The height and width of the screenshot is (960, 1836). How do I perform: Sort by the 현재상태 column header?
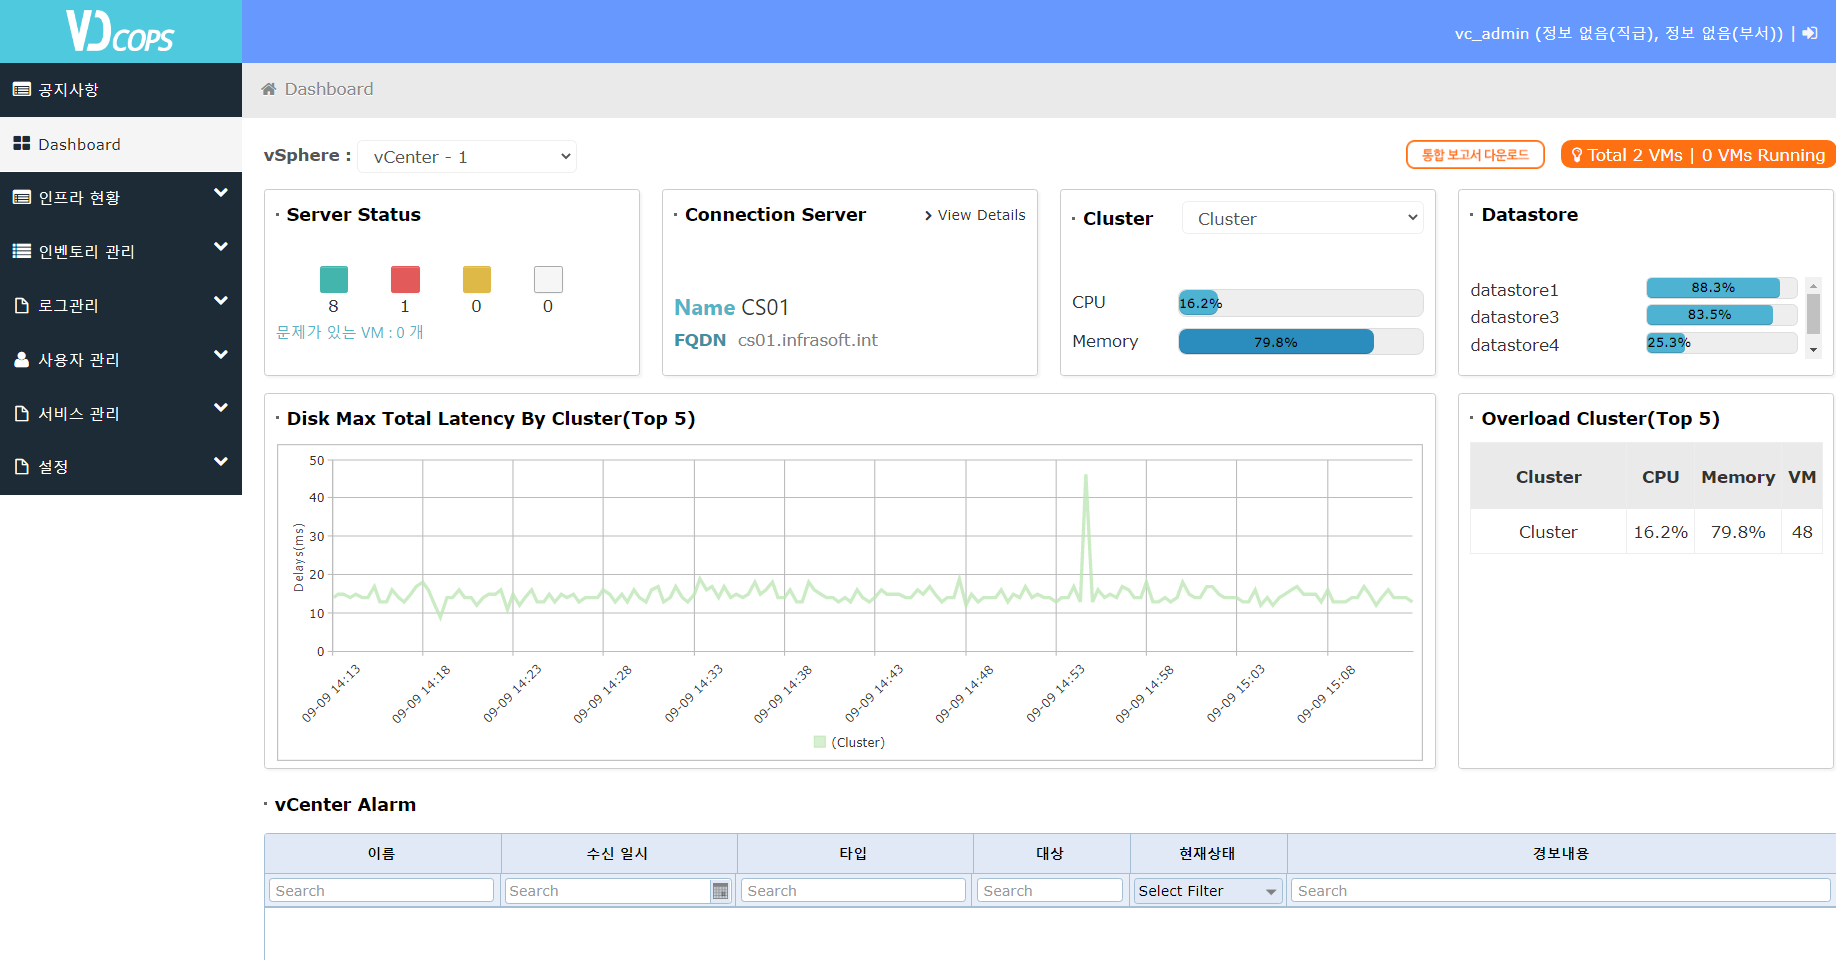(x=1208, y=854)
